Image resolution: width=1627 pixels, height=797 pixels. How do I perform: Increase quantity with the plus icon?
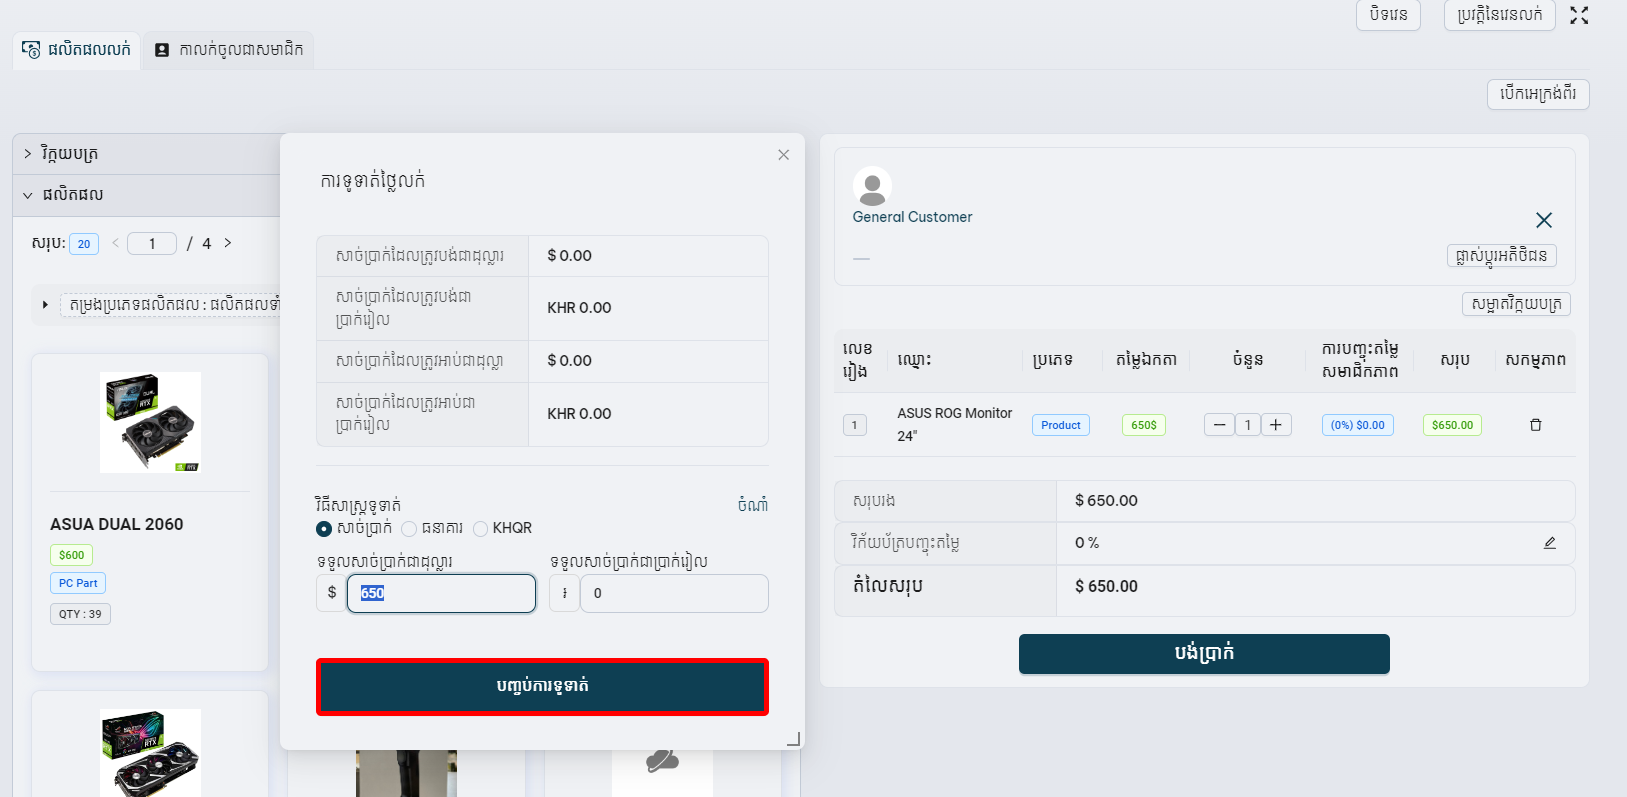[x=1275, y=425]
